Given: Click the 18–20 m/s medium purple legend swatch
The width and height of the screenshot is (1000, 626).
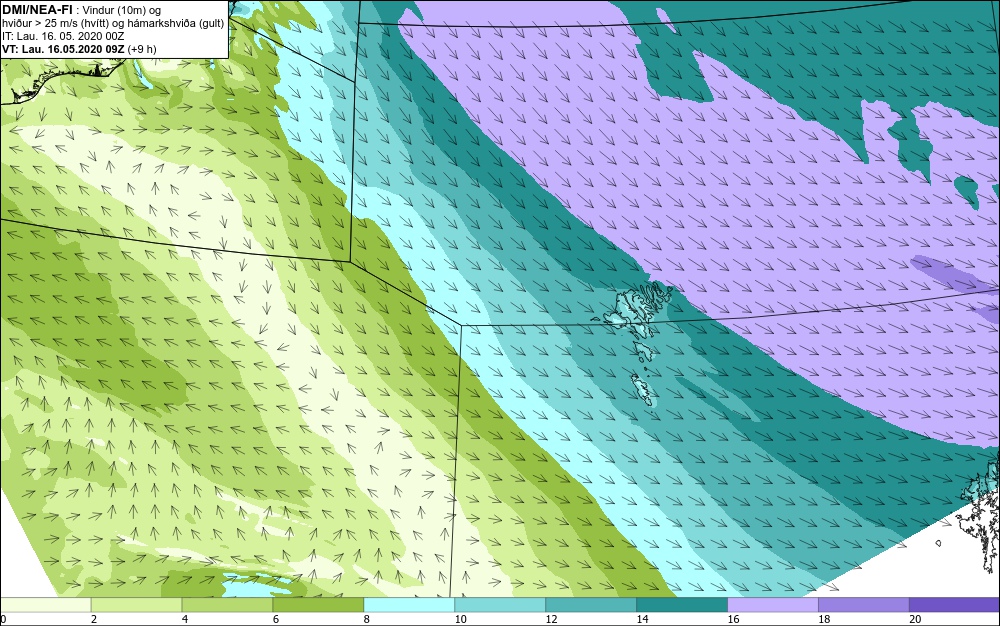Looking at the screenshot, I should [x=864, y=604].
